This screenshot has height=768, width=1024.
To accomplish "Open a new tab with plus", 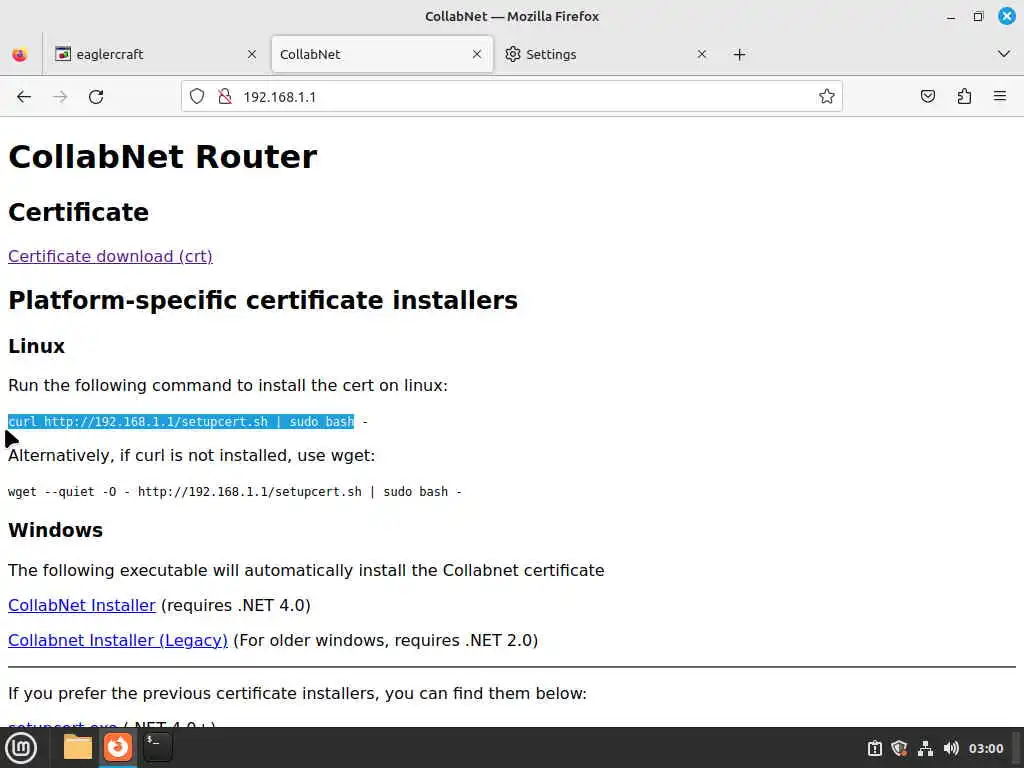I will point(739,54).
